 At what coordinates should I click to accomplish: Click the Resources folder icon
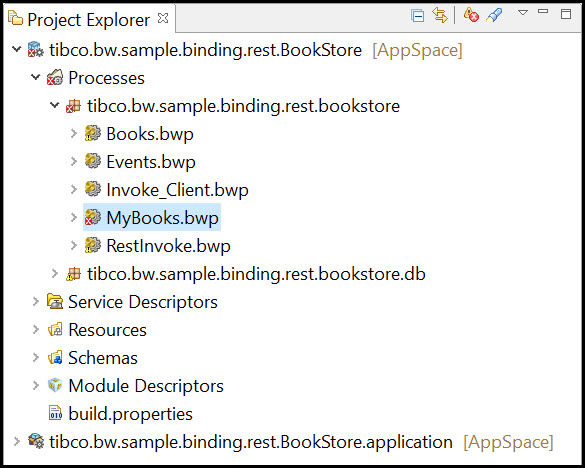tap(55, 330)
